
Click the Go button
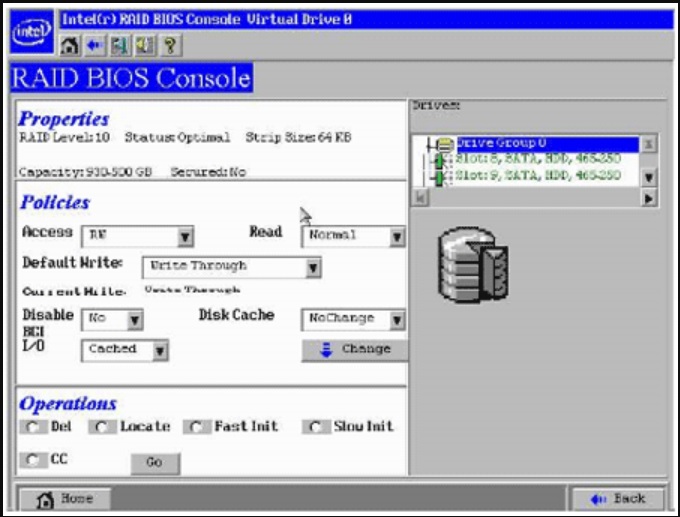155,463
